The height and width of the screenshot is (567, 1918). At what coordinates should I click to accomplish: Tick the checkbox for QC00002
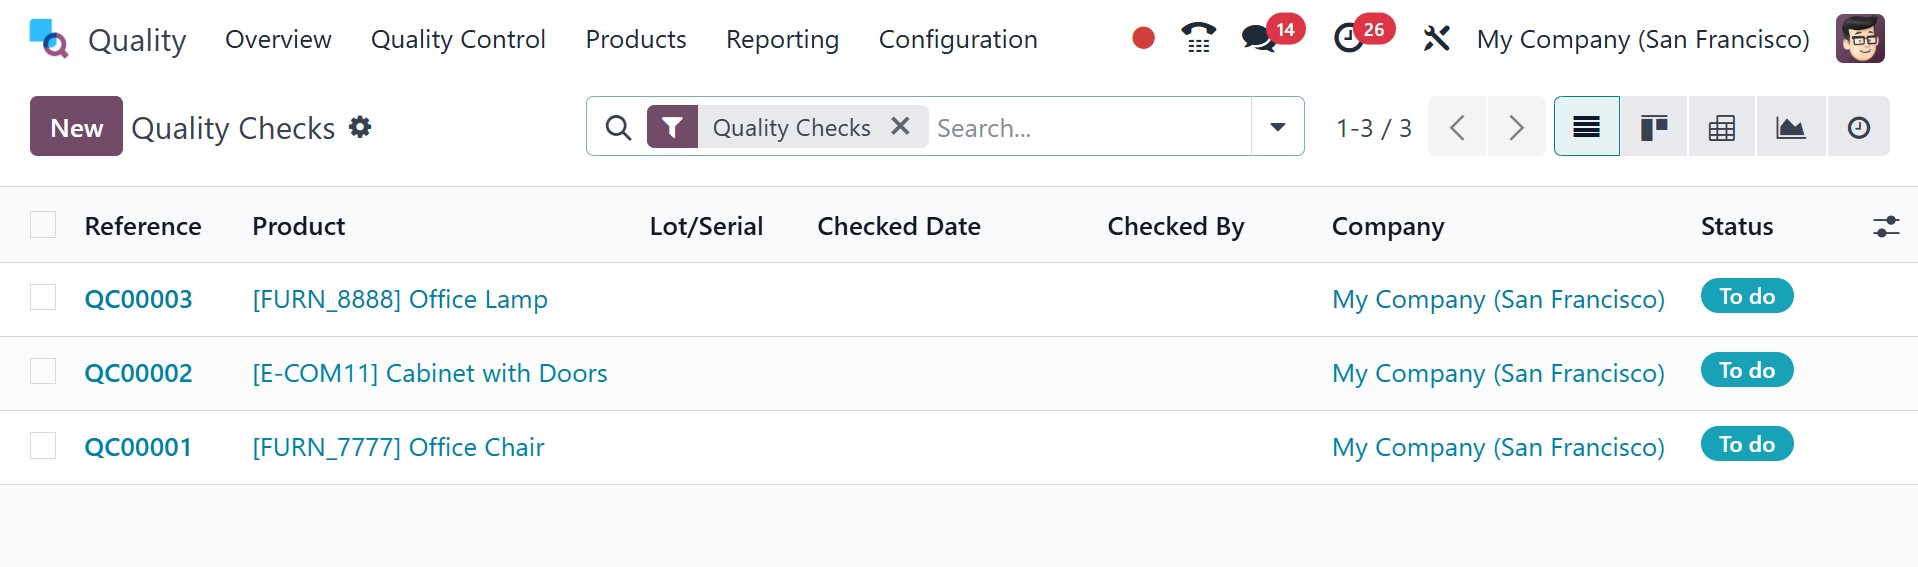43,372
